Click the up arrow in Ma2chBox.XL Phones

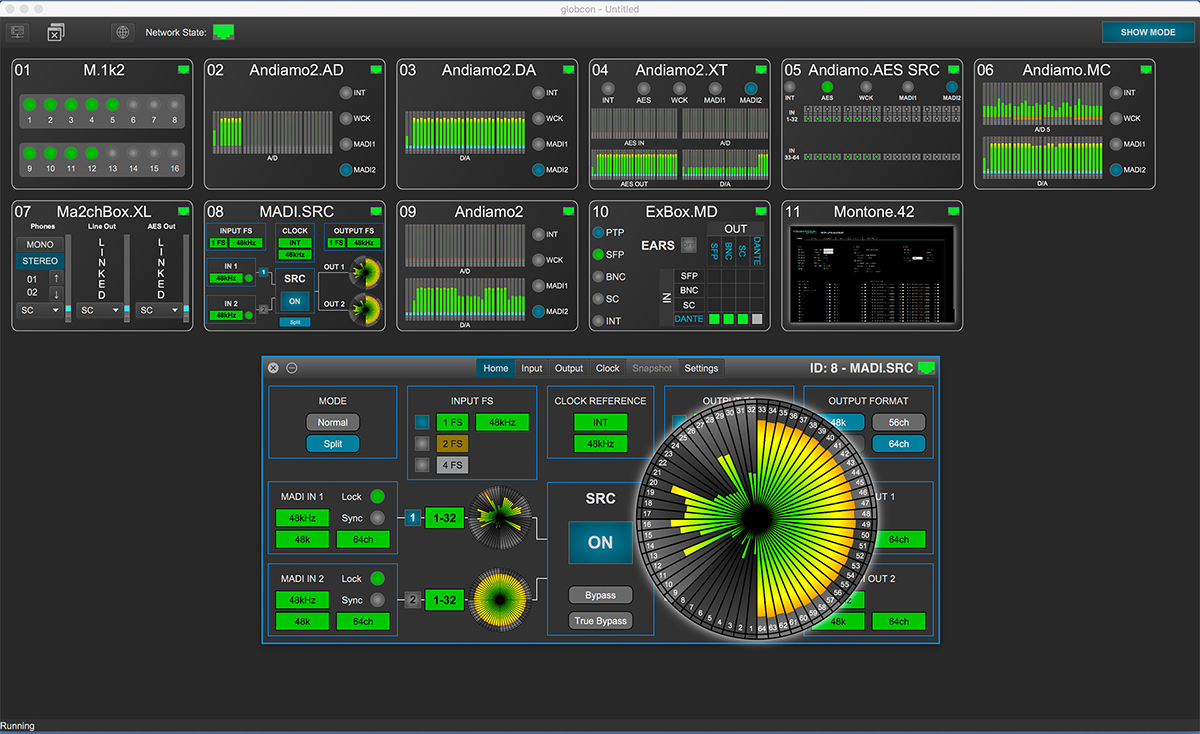pyautogui.click(x=57, y=278)
